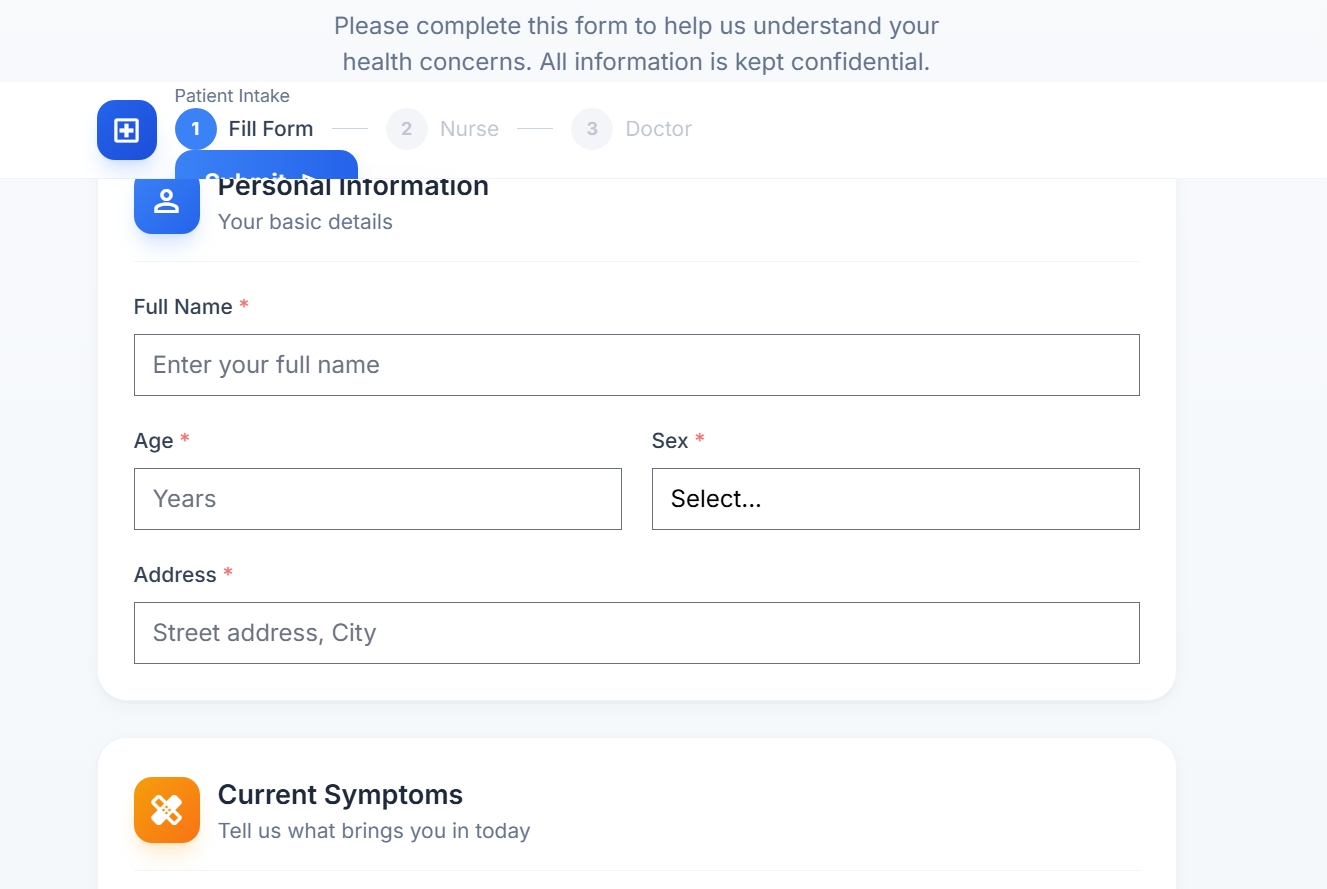1327x889 pixels.
Task: Open the Sex dropdown
Action: 895,499
